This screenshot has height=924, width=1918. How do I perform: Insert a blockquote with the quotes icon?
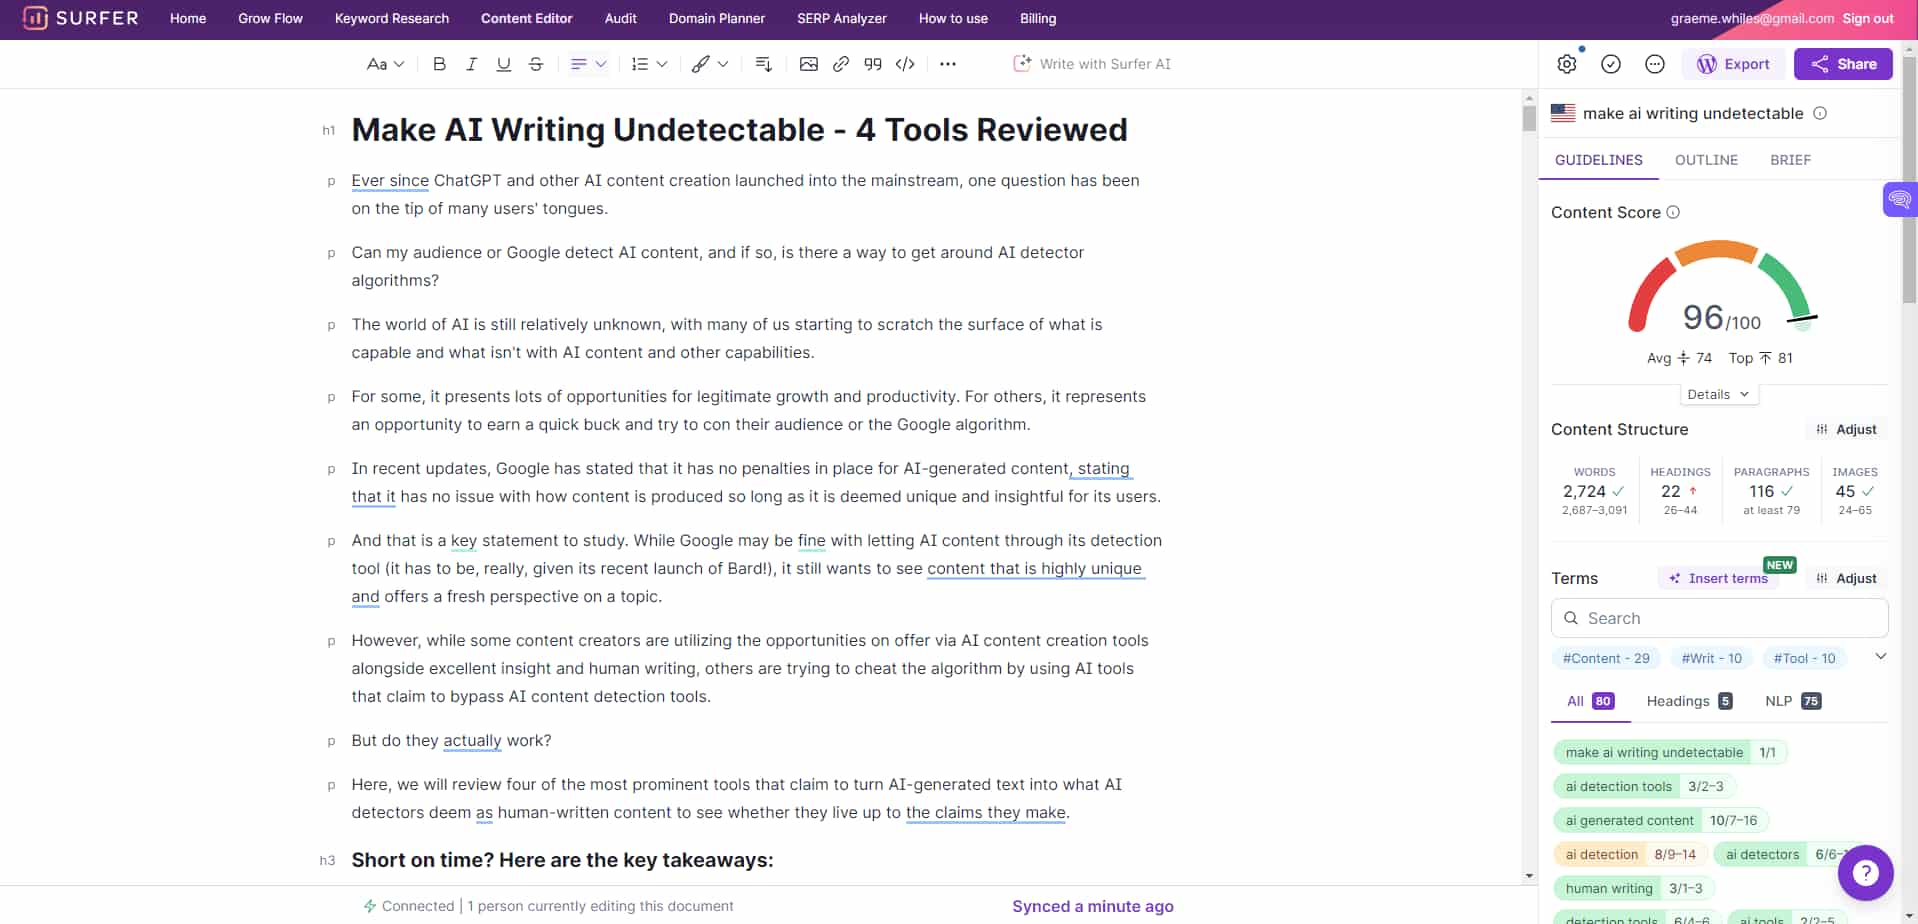[x=872, y=63]
